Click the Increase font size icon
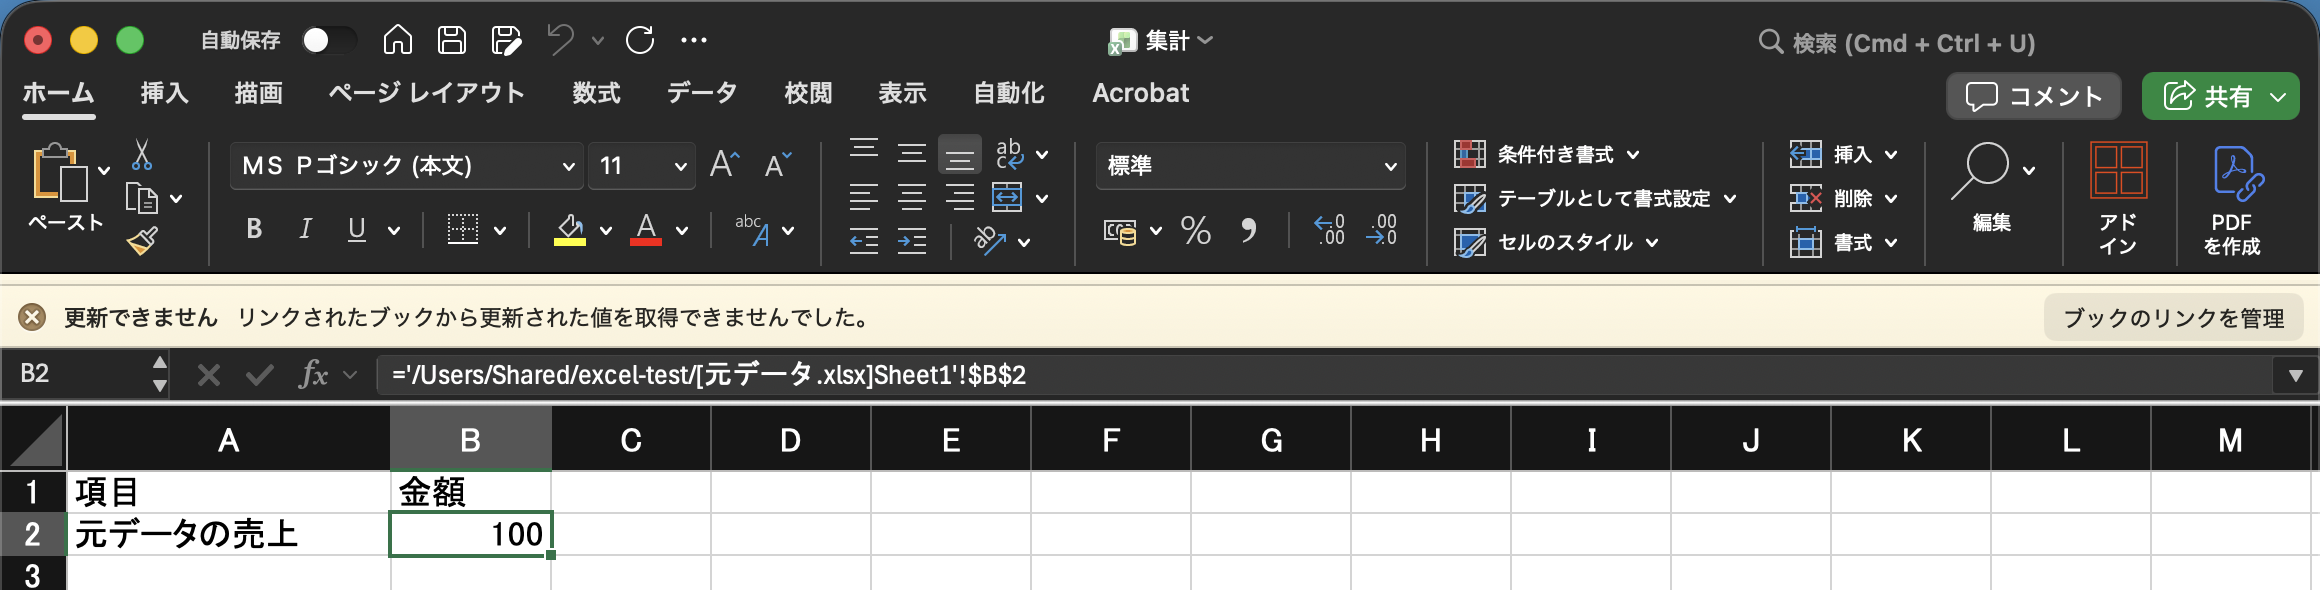This screenshot has width=2320, height=590. pyautogui.click(x=724, y=164)
